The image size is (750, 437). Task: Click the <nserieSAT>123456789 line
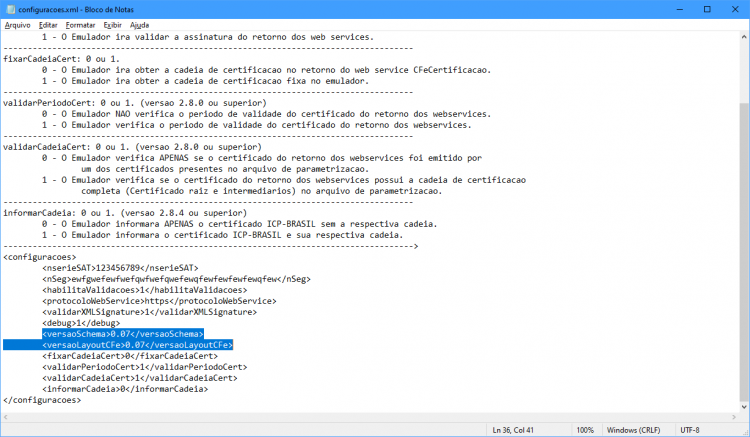click(120, 268)
